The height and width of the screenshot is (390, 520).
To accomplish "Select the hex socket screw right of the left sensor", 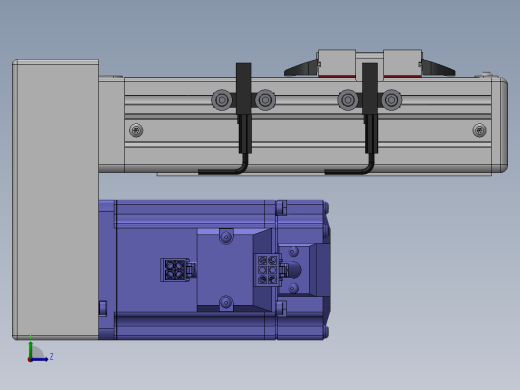I will click(265, 100).
